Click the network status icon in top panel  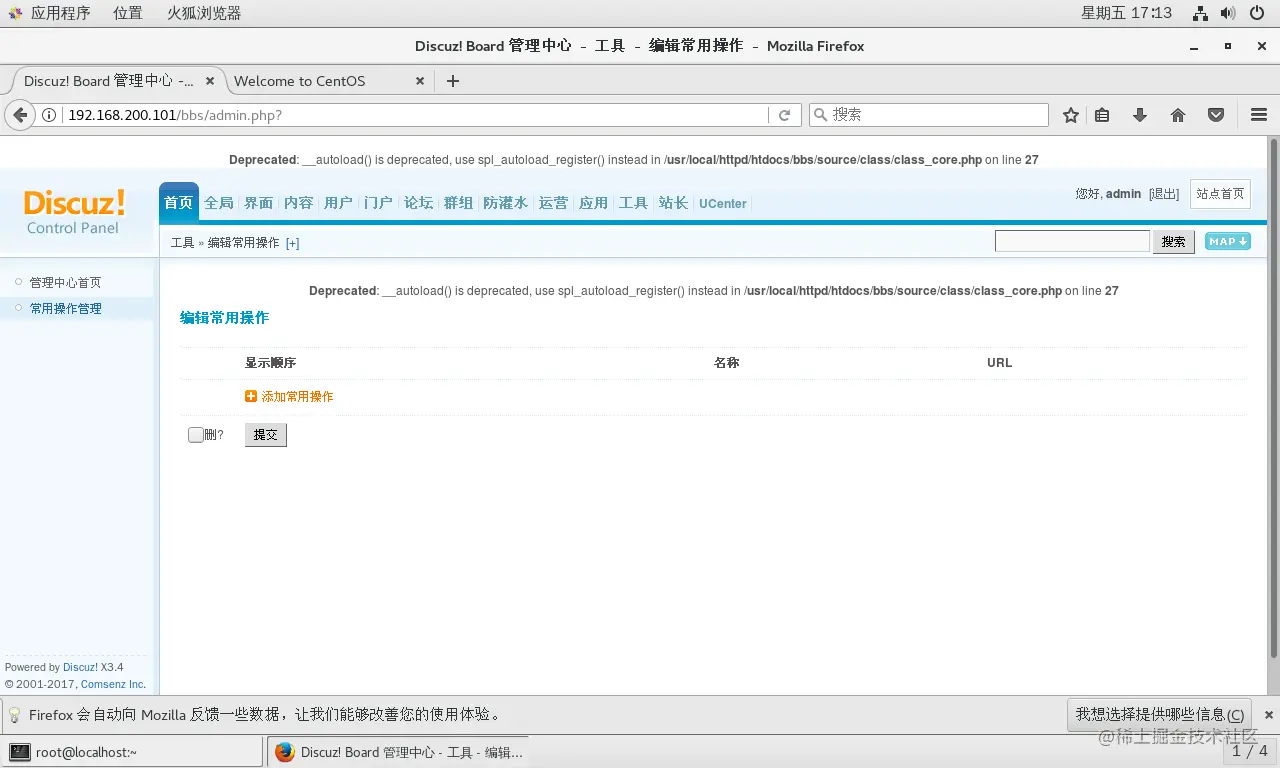pos(1201,13)
